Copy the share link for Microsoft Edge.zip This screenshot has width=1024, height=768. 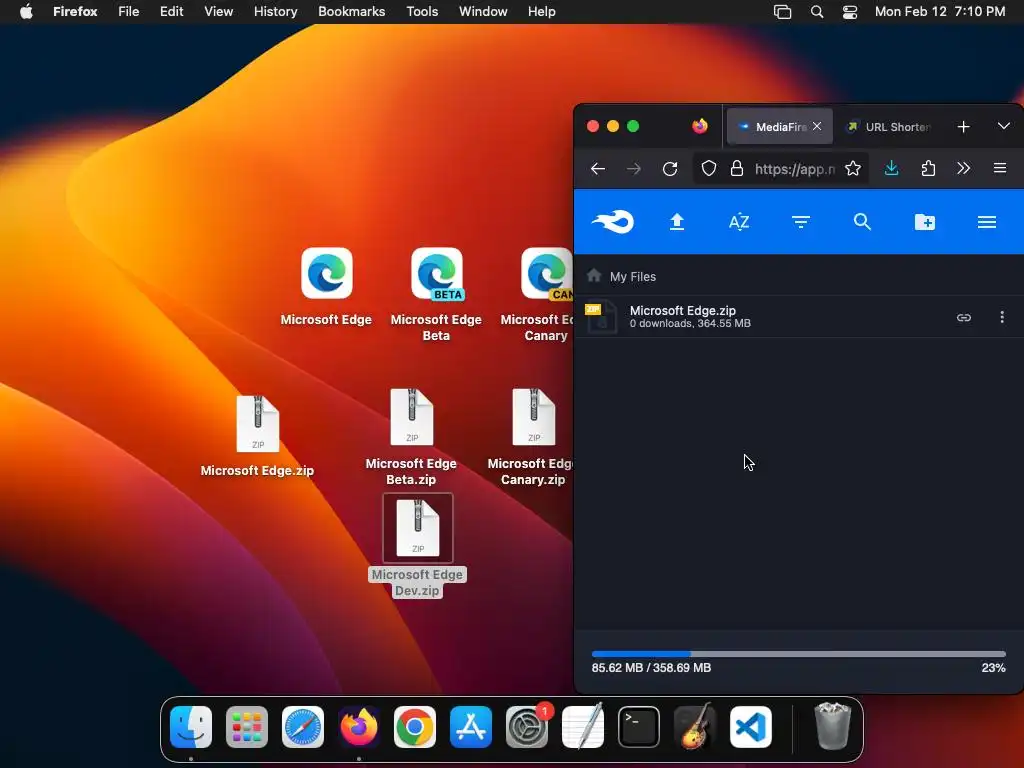click(x=964, y=317)
